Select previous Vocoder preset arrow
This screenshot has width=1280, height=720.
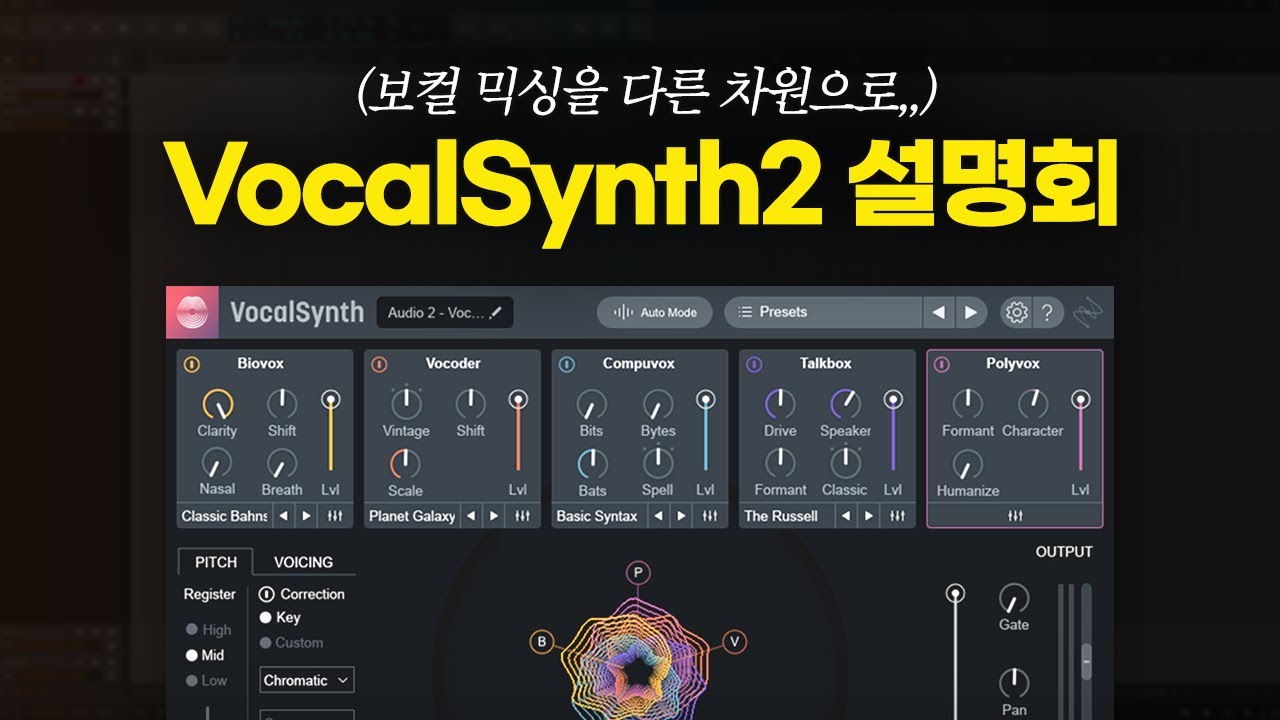point(470,516)
